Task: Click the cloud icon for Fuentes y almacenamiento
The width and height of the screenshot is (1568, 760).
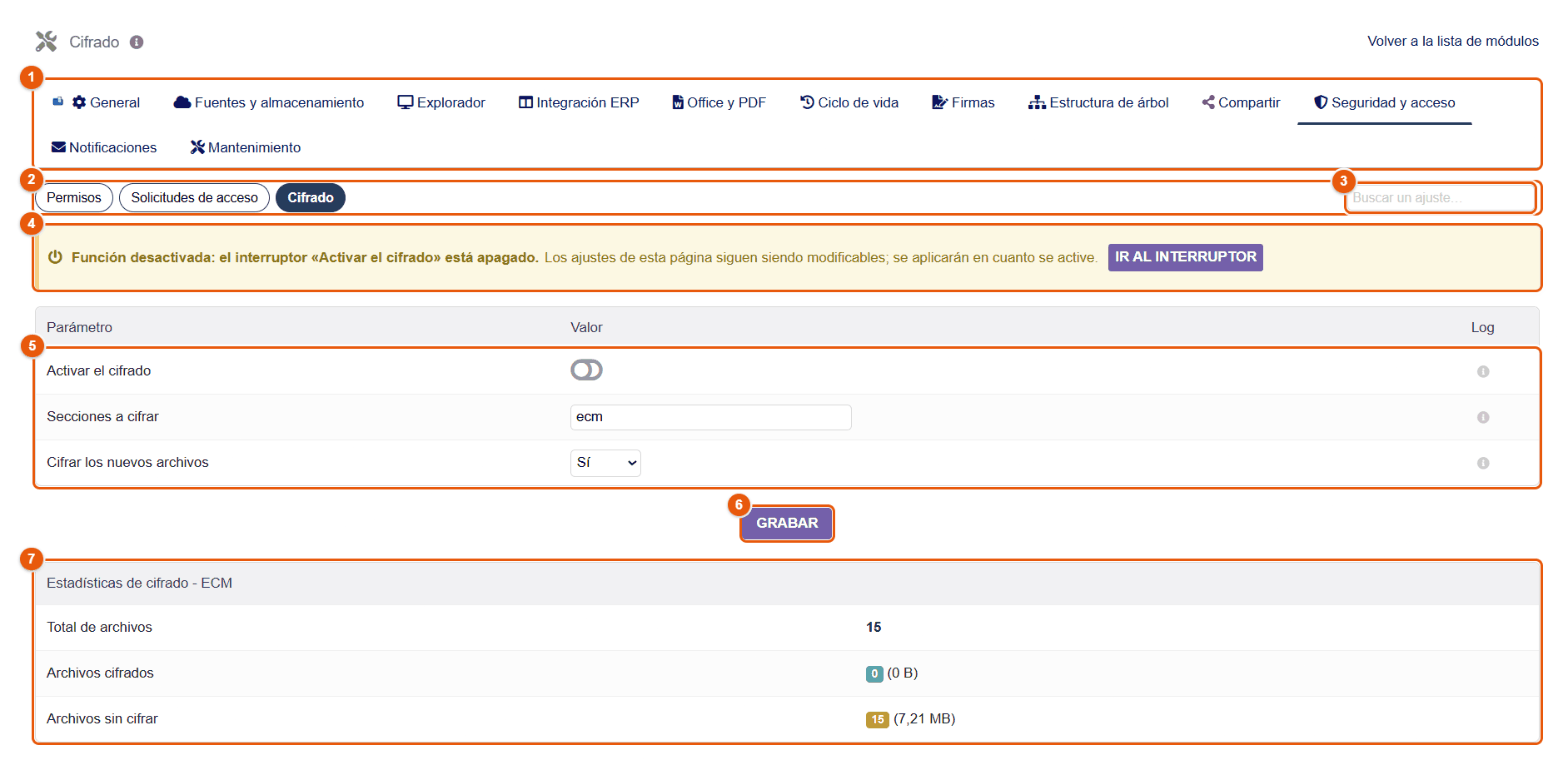Action: point(182,102)
